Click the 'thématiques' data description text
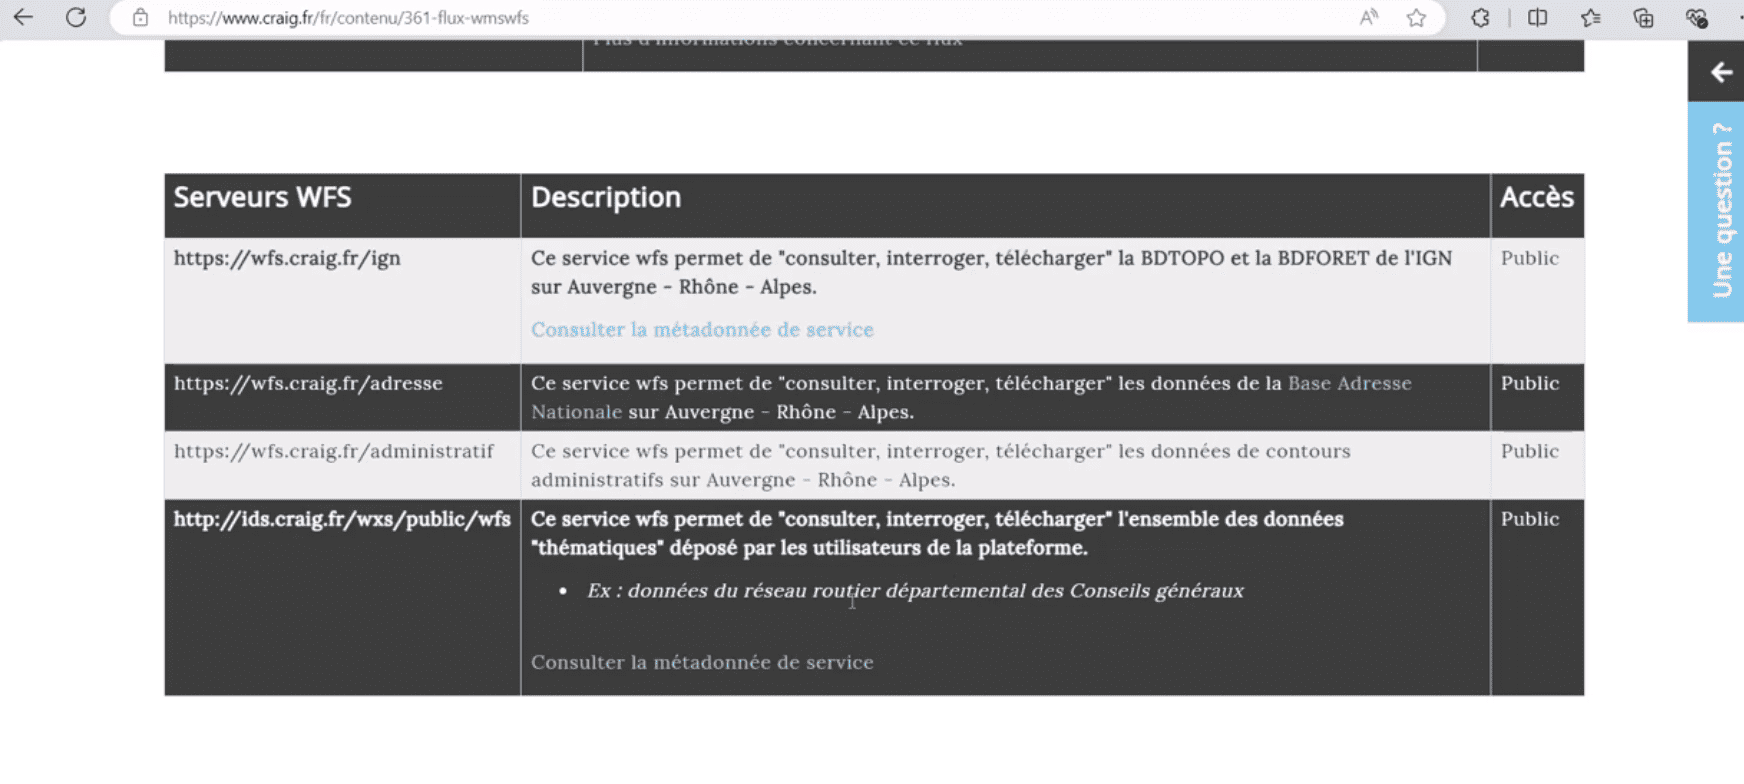 tap(937, 533)
